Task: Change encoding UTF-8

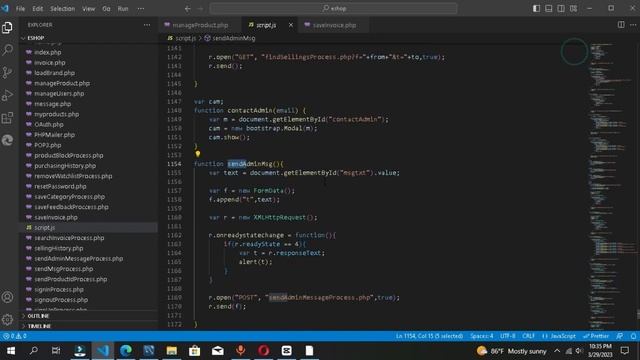Action: point(508,336)
